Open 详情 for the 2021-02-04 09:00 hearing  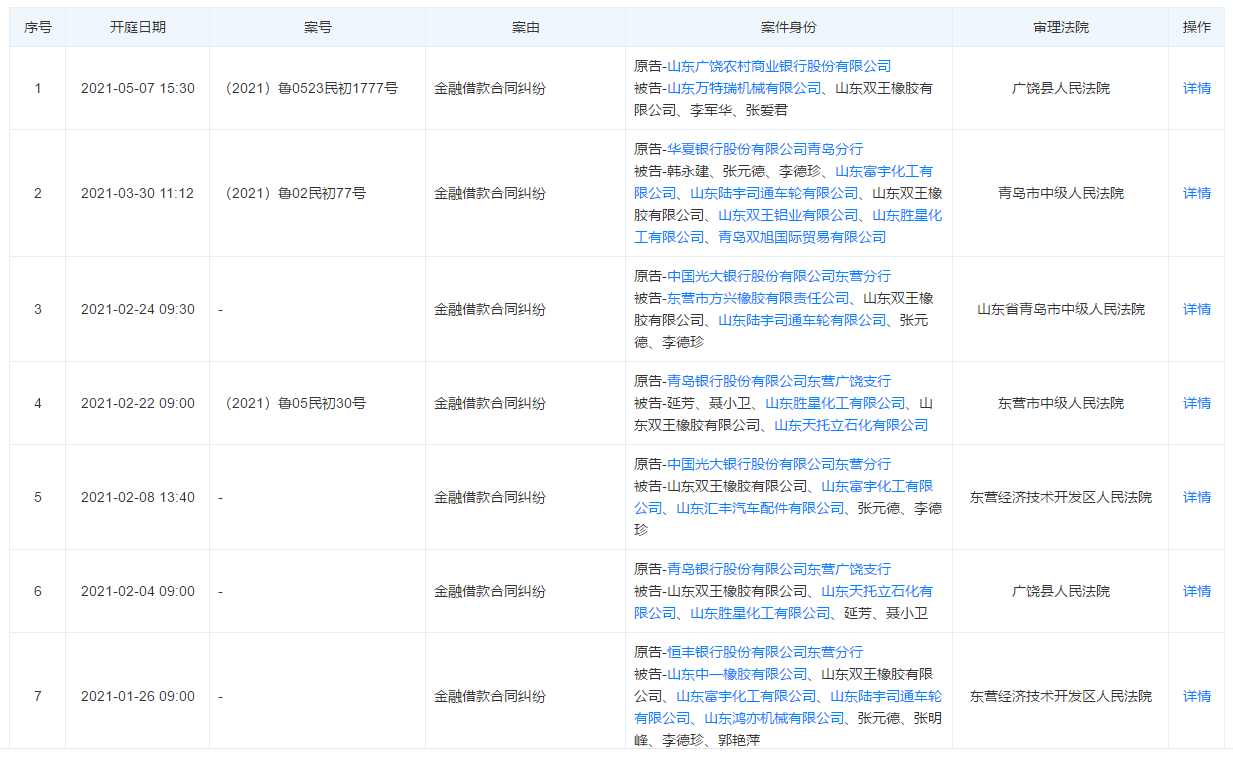tap(1196, 591)
